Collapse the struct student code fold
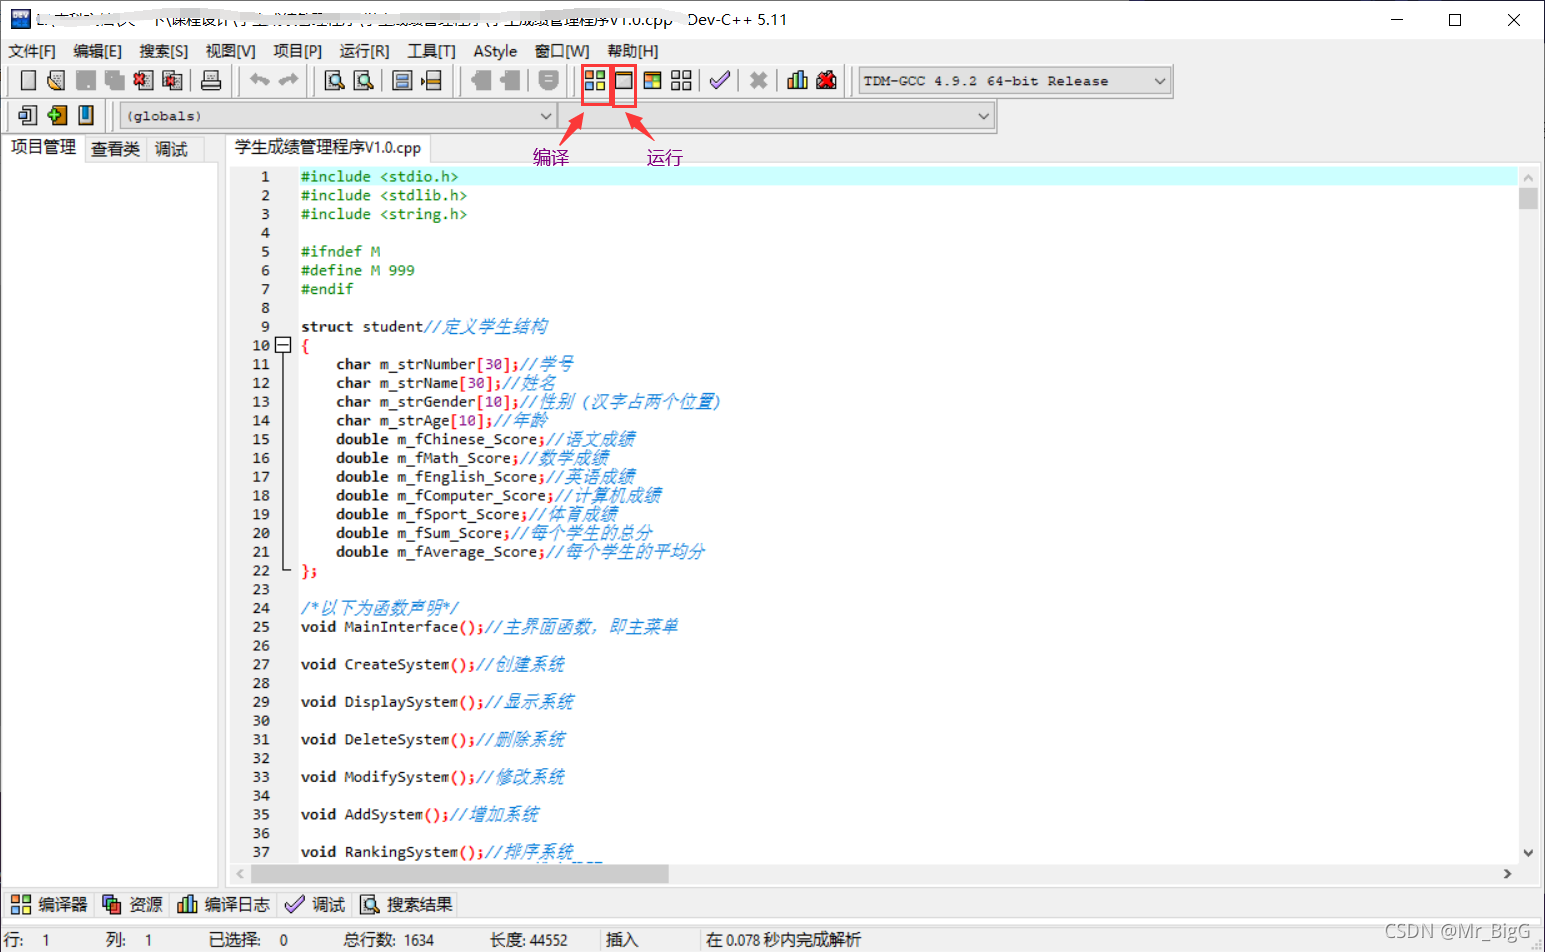1545x952 pixels. tap(283, 345)
